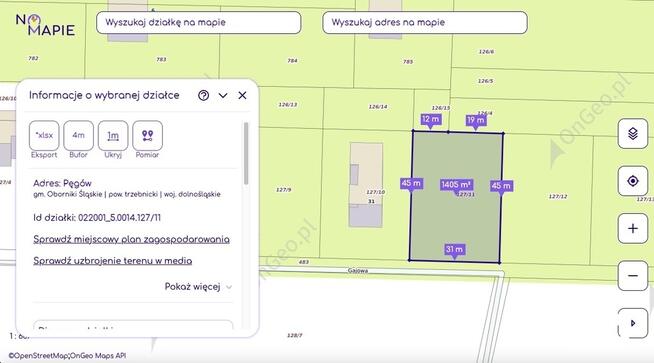Select parcel 126/13 on the map

click(288, 104)
